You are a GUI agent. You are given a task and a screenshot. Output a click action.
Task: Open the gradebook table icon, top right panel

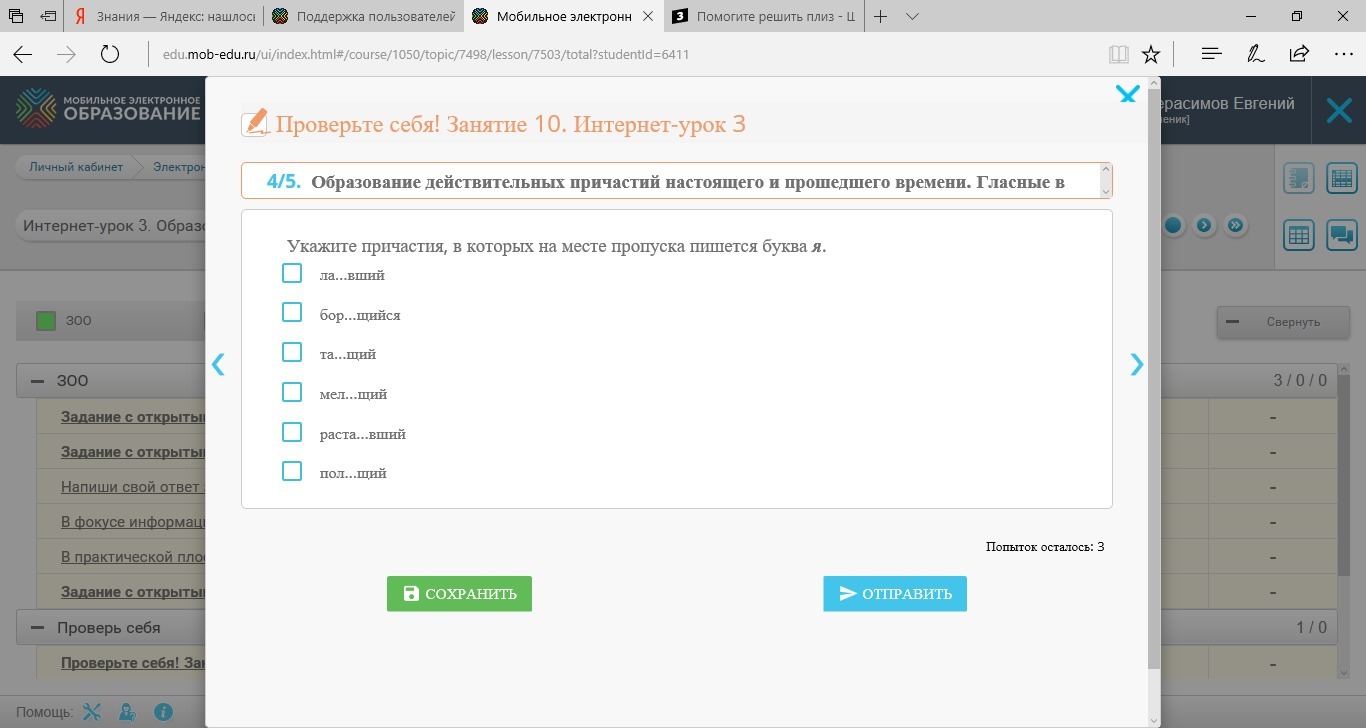point(1341,179)
